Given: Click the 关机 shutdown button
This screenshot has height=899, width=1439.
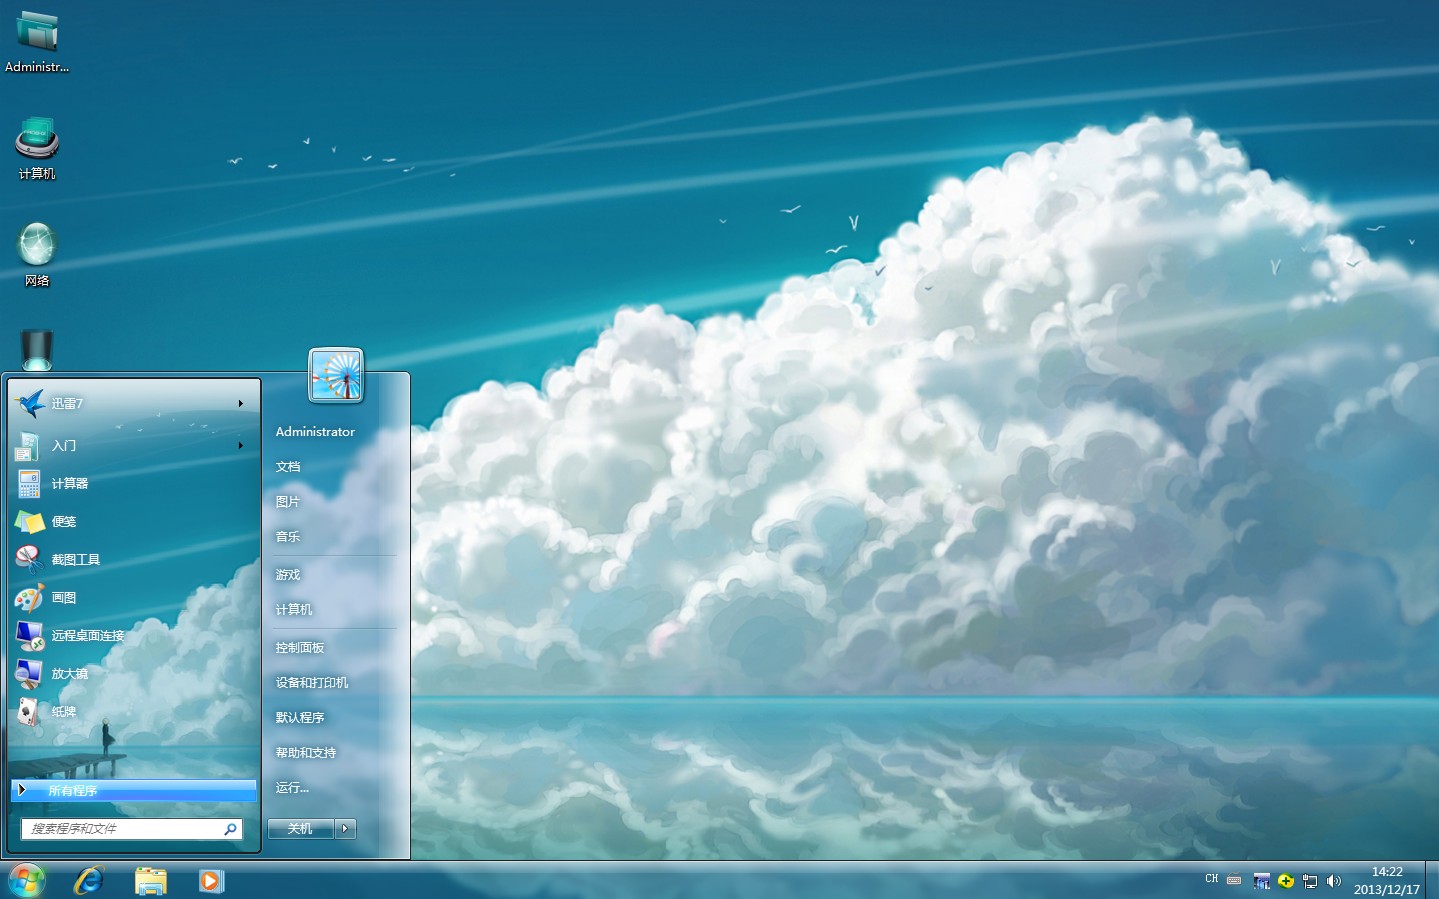Looking at the screenshot, I should point(301,828).
